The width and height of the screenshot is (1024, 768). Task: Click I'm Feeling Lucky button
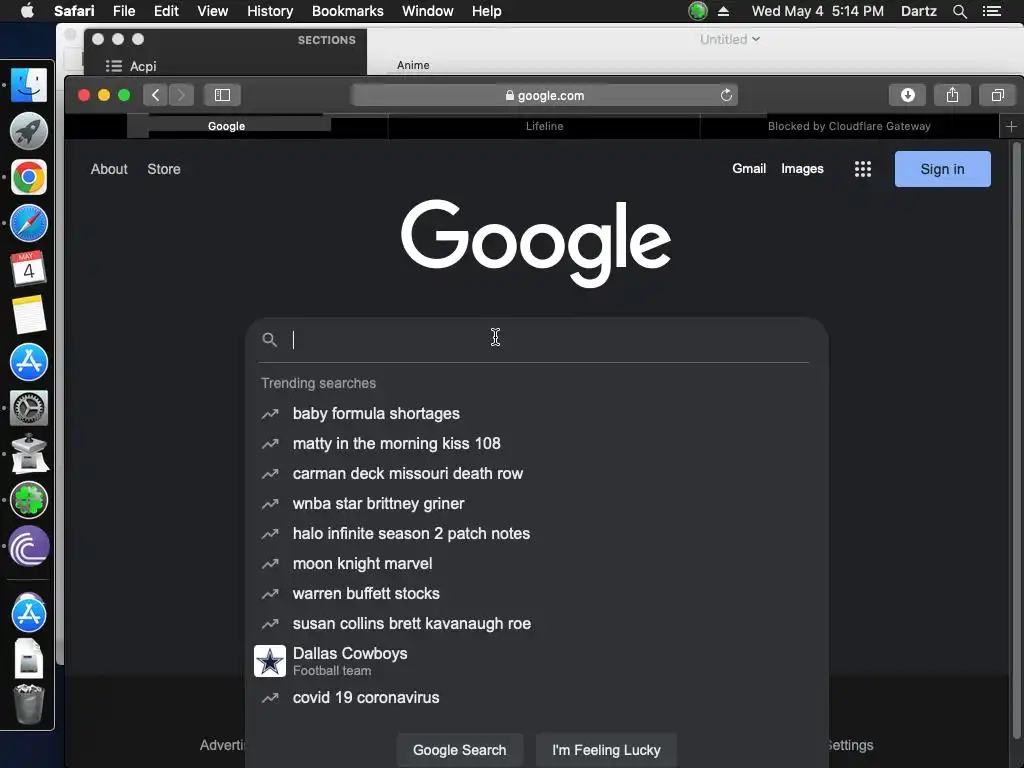(x=606, y=750)
